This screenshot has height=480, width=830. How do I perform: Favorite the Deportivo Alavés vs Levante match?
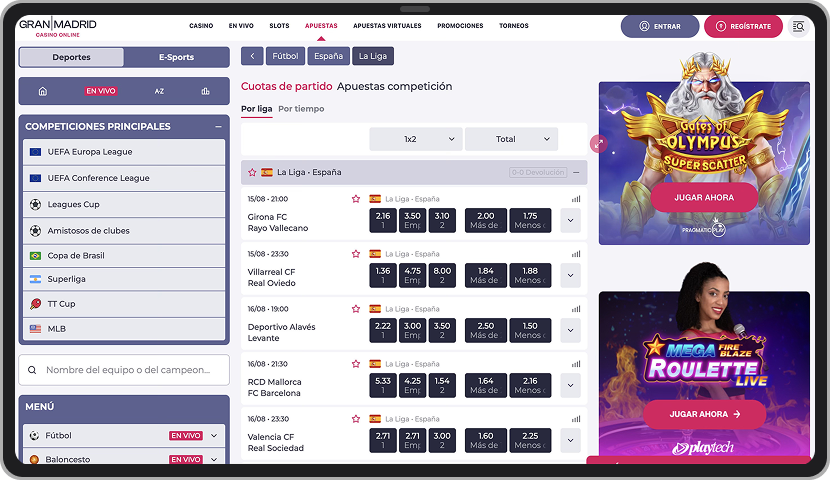pyautogui.click(x=356, y=309)
